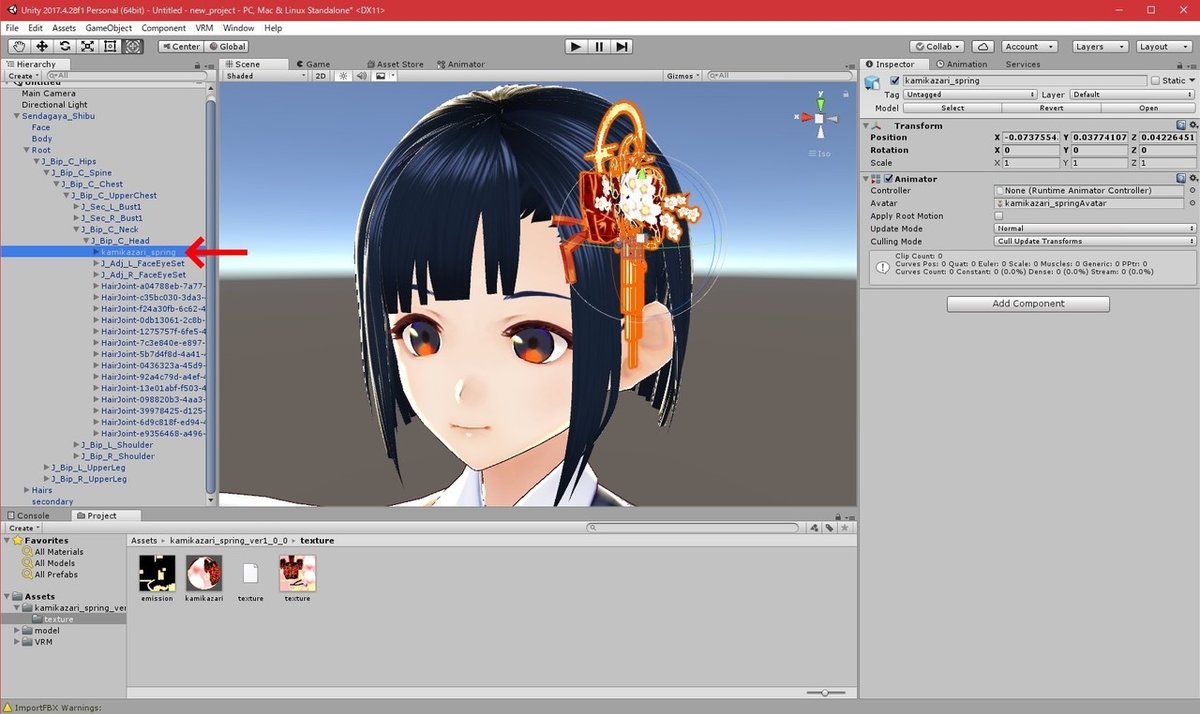Toggle Inspector lock icon
This screenshot has height=714, width=1200.
[1181, 64]
